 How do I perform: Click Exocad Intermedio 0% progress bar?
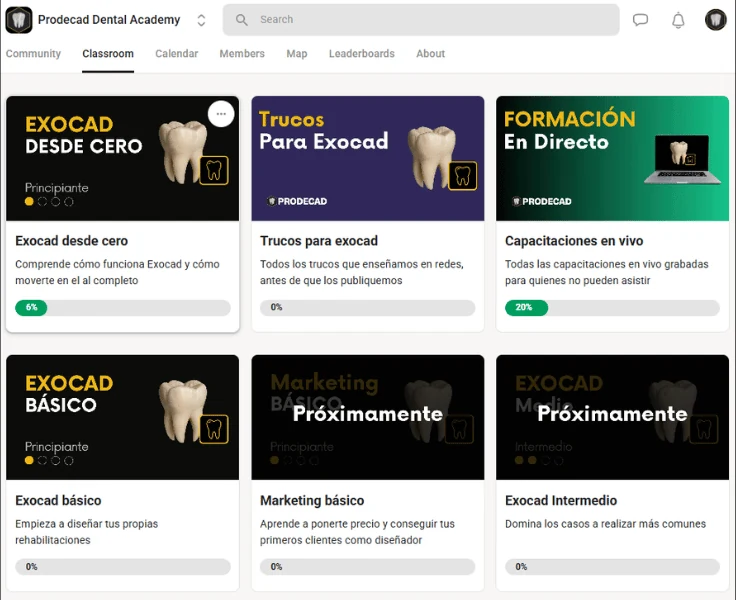[612, 567]
